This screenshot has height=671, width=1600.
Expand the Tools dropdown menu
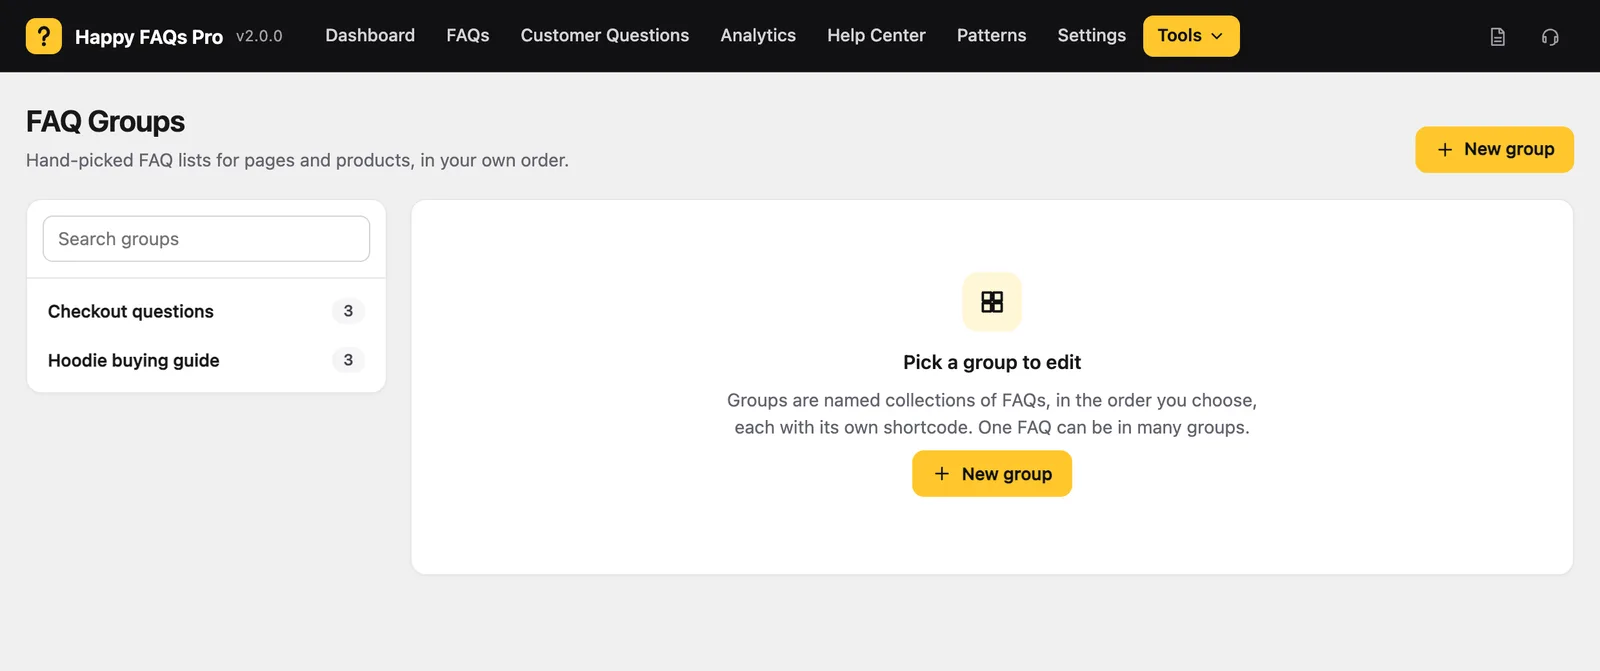coord(1191,36)
